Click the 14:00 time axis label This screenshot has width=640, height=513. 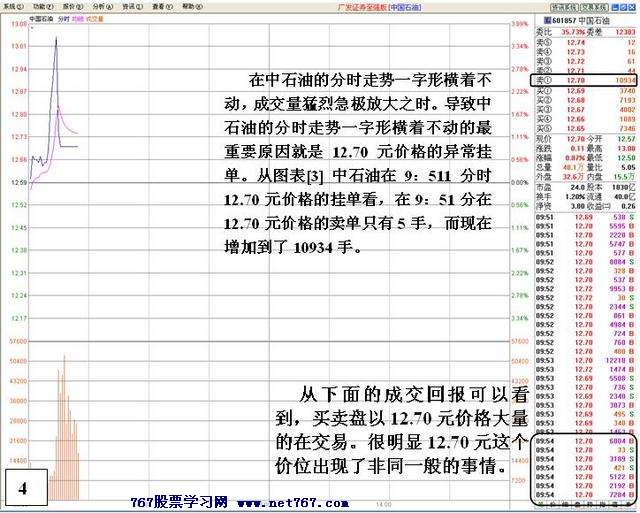383,505
